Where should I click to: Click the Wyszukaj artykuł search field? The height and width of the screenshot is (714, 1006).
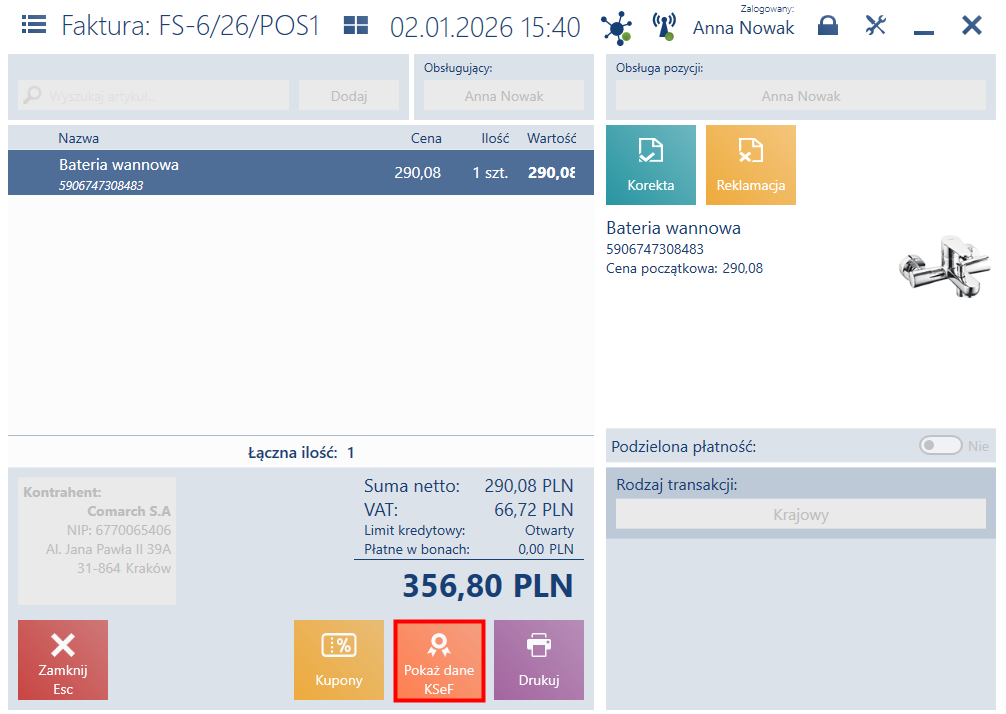point(153,96)
